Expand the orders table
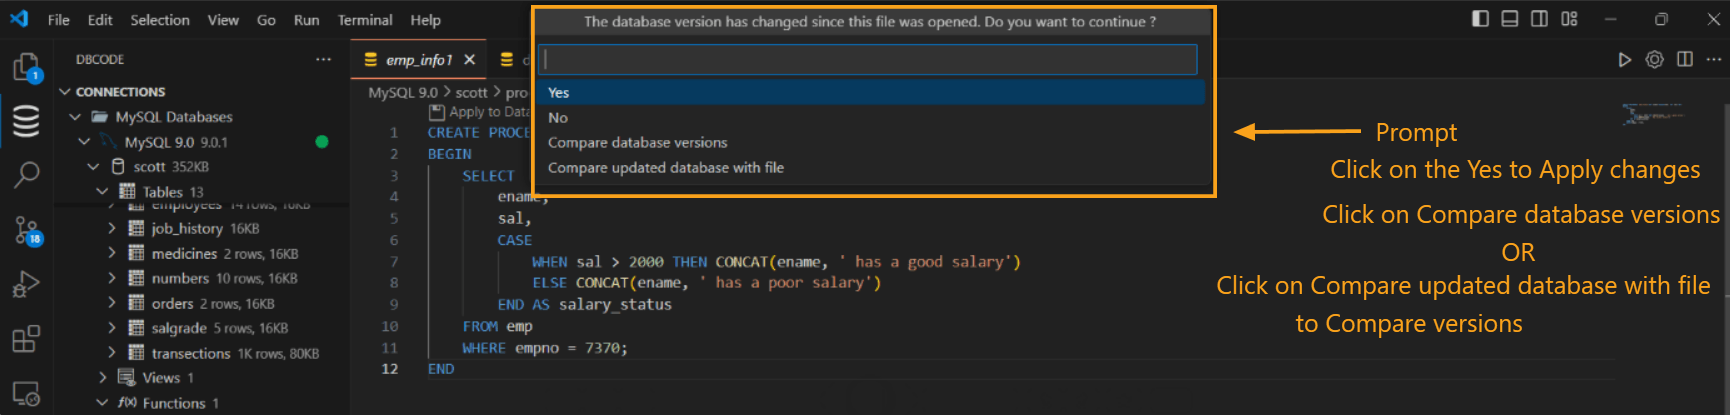 [x=112, y=303]
